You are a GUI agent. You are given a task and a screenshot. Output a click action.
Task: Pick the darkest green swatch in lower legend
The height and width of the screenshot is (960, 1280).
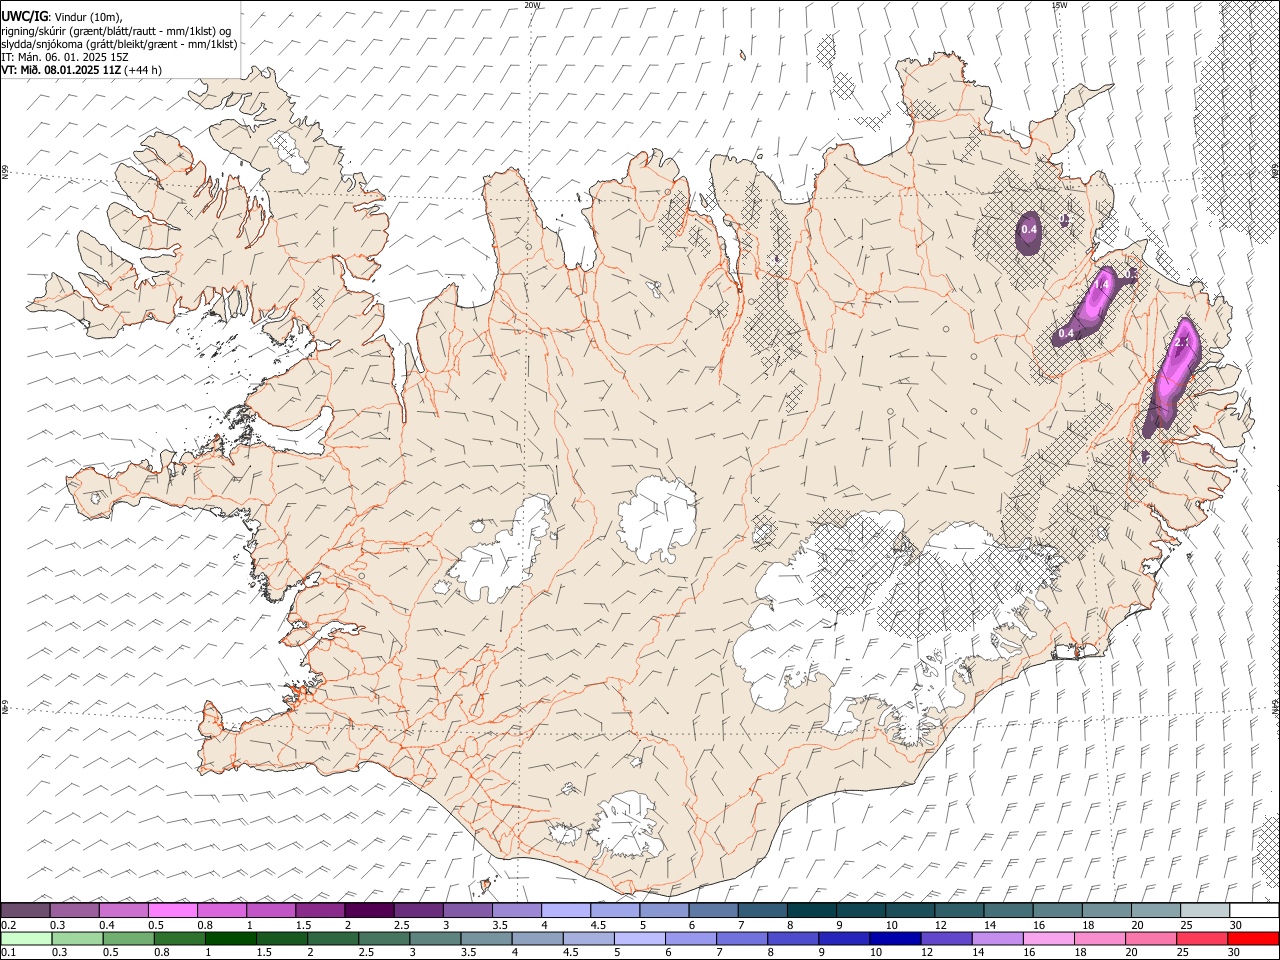(x=229, y=938)
